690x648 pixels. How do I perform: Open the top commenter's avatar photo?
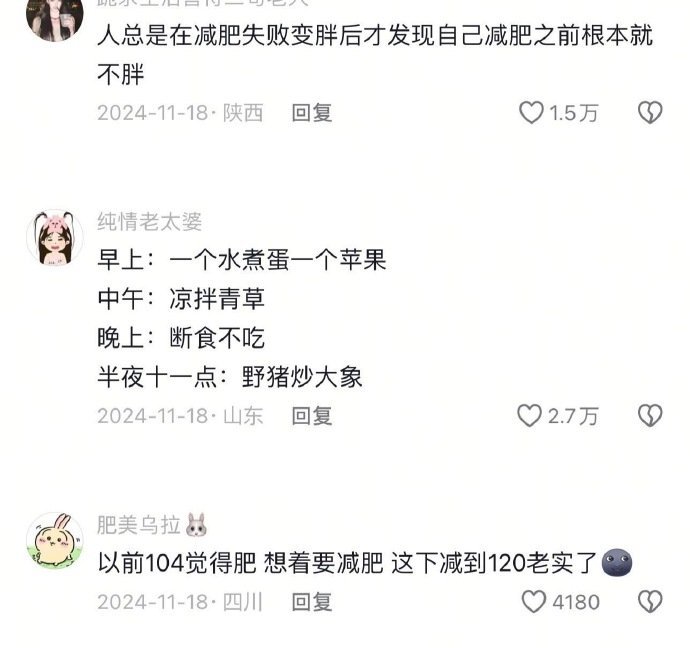point(55,18)
